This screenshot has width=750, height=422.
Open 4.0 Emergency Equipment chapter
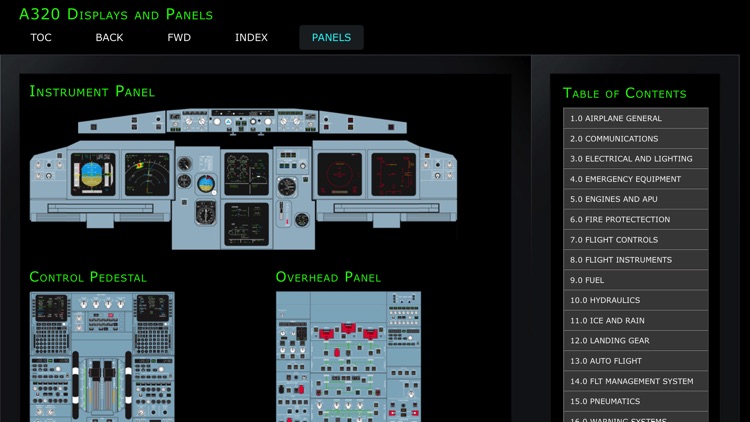(x=636, y=179)
